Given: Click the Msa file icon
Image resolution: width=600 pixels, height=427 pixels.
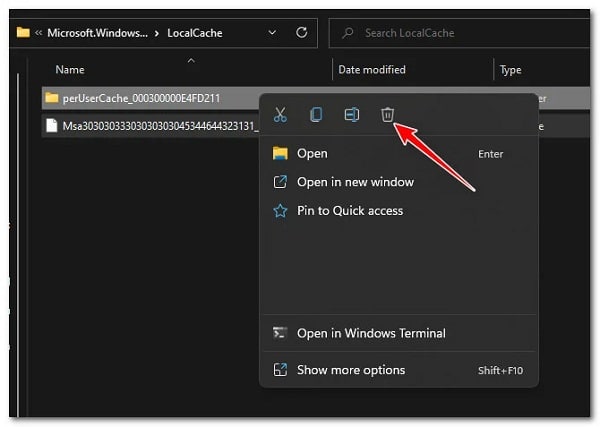Looking at the screenshot, I should pos(53,126).
